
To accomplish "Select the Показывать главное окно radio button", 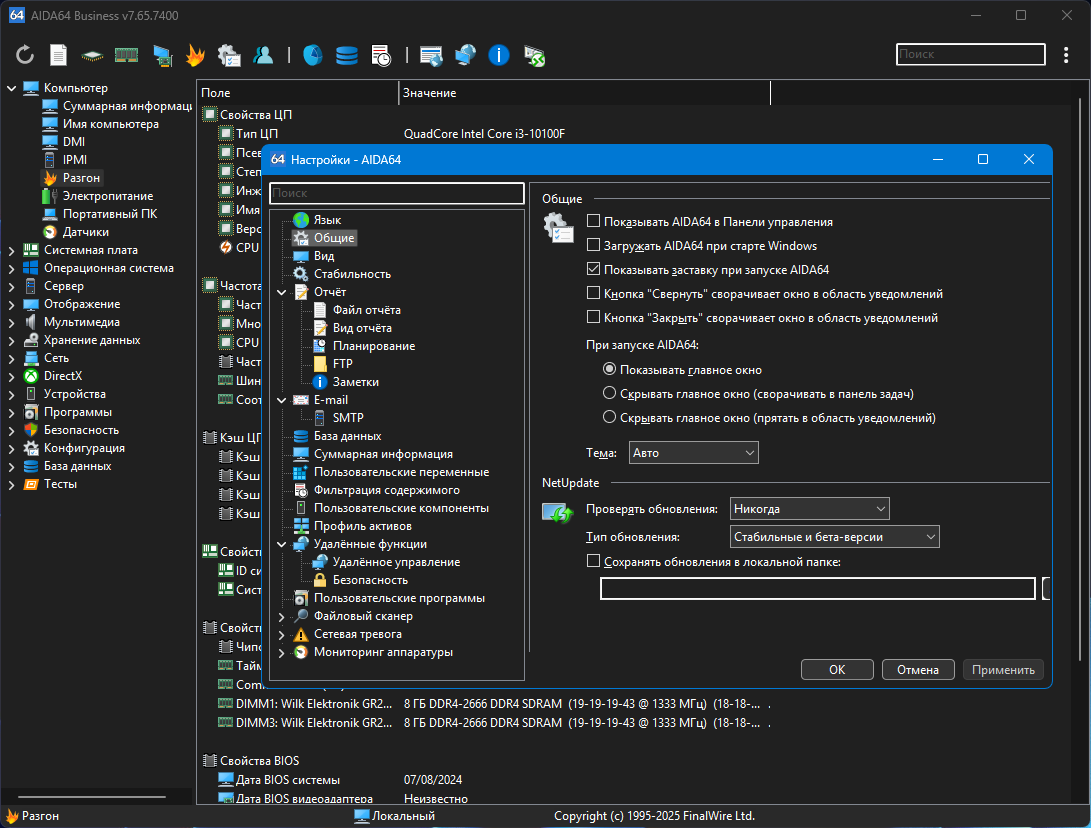I will point(610,369).
